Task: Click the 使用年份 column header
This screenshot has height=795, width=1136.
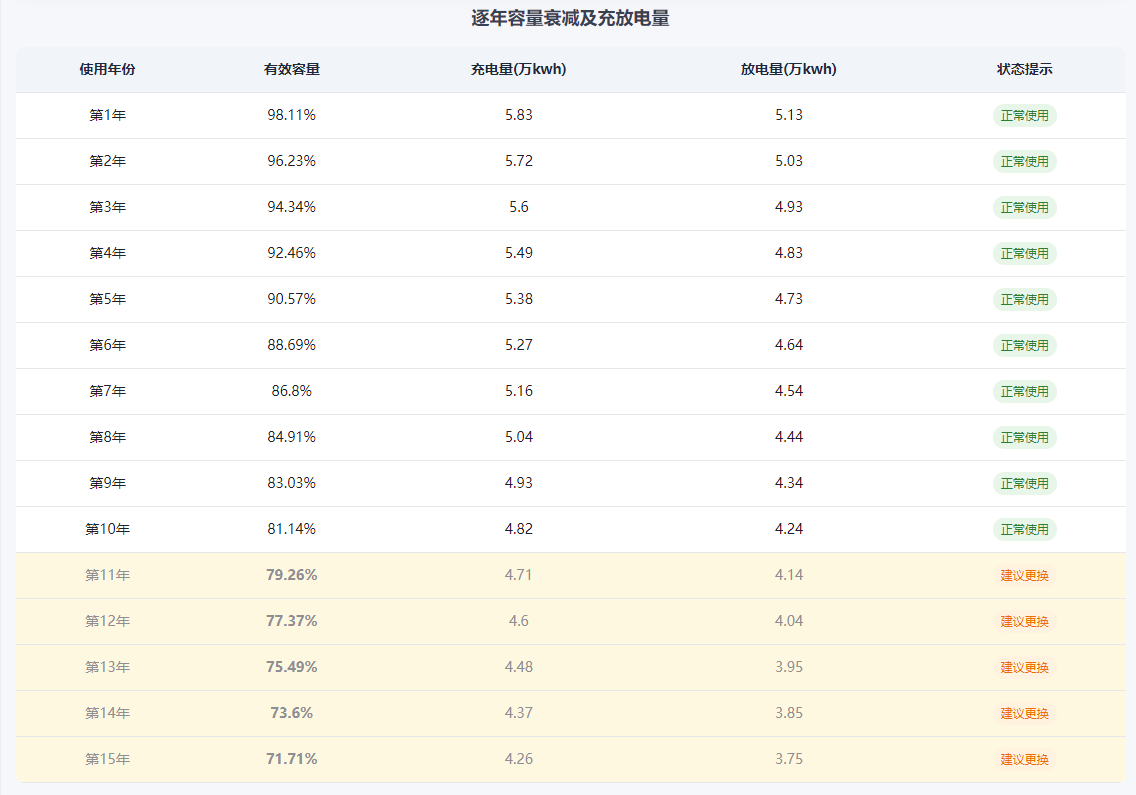Action: coord(107,70)
